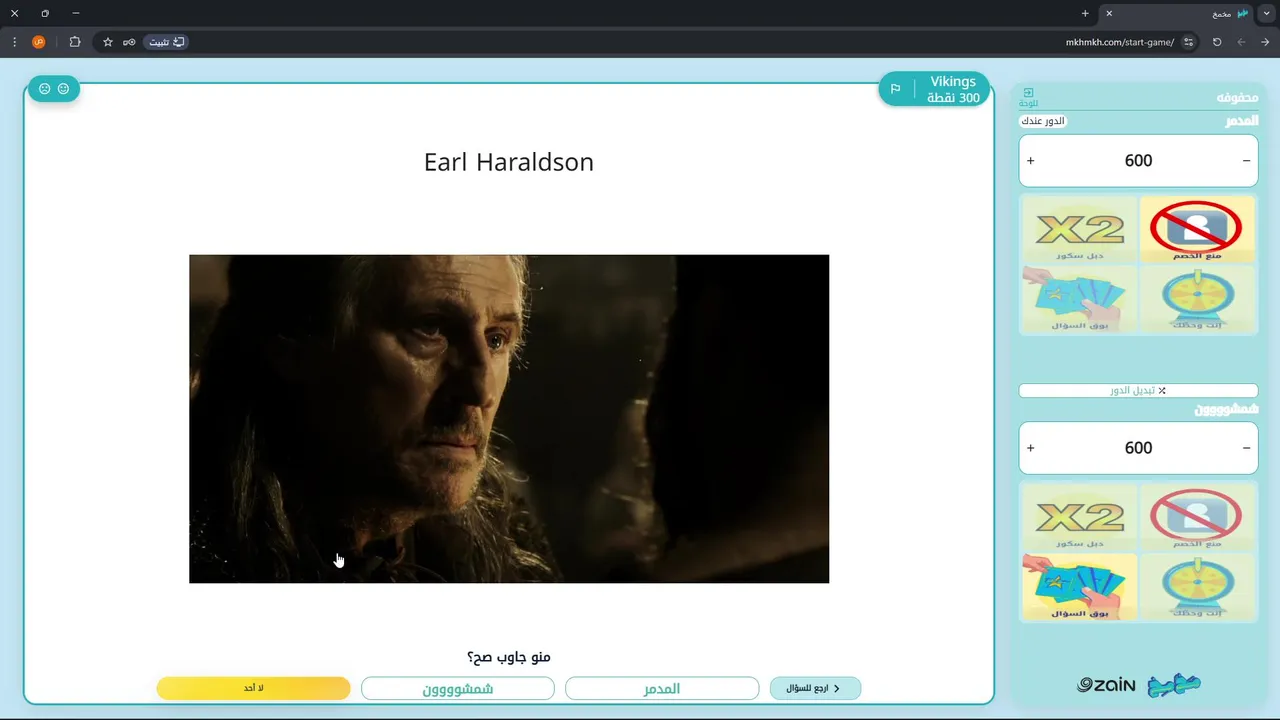This screenshot has height=720, width=1280.
Task: Click the flag icon beside Vikings
Action: [x=895, y=89]
